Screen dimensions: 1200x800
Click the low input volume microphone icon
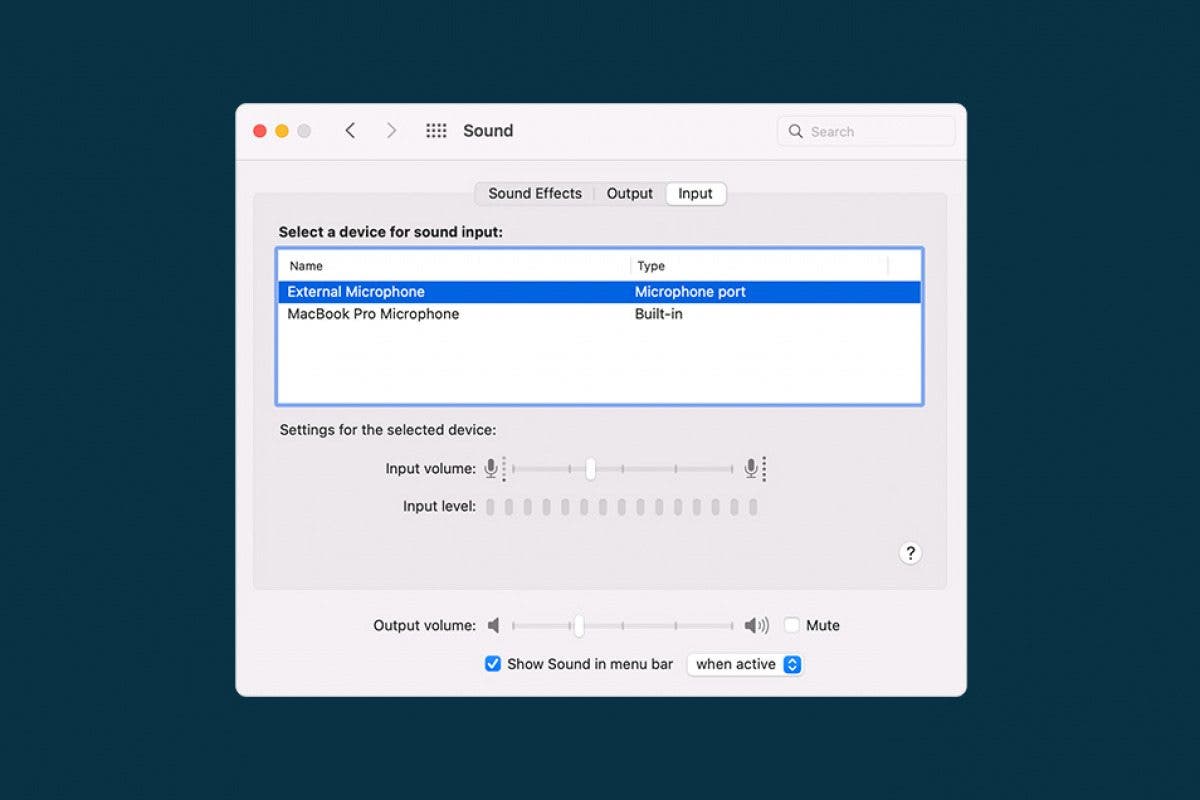[492, 468]
